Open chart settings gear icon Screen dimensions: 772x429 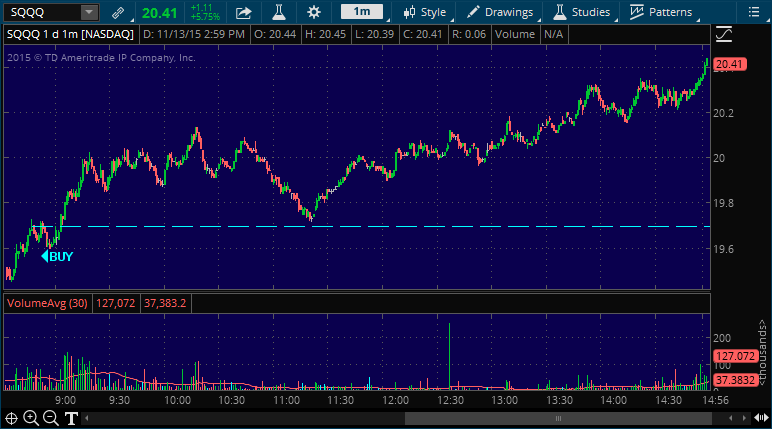pyautogui.click(x=314, y=12)
